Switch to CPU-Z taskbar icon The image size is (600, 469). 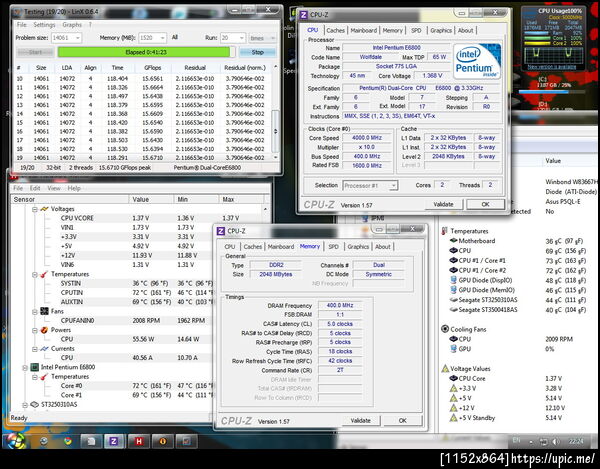tap(114, 441)
